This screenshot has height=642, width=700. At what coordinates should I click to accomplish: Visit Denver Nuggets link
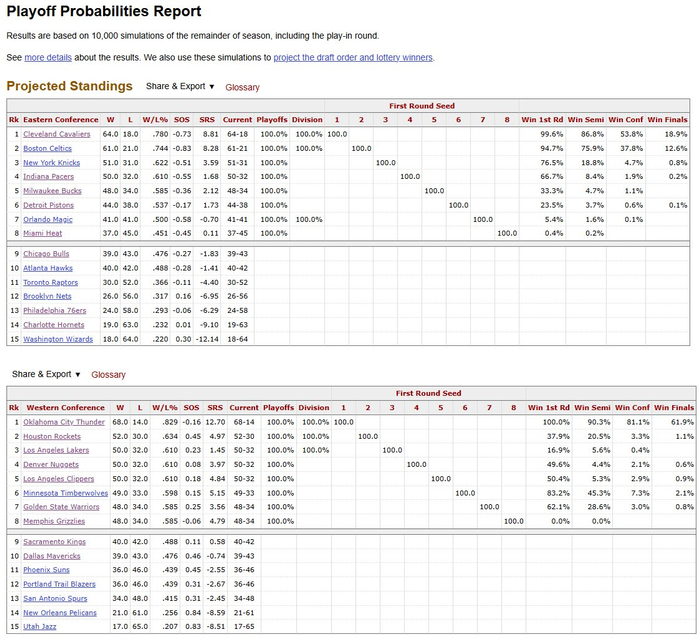pos(51,465)
